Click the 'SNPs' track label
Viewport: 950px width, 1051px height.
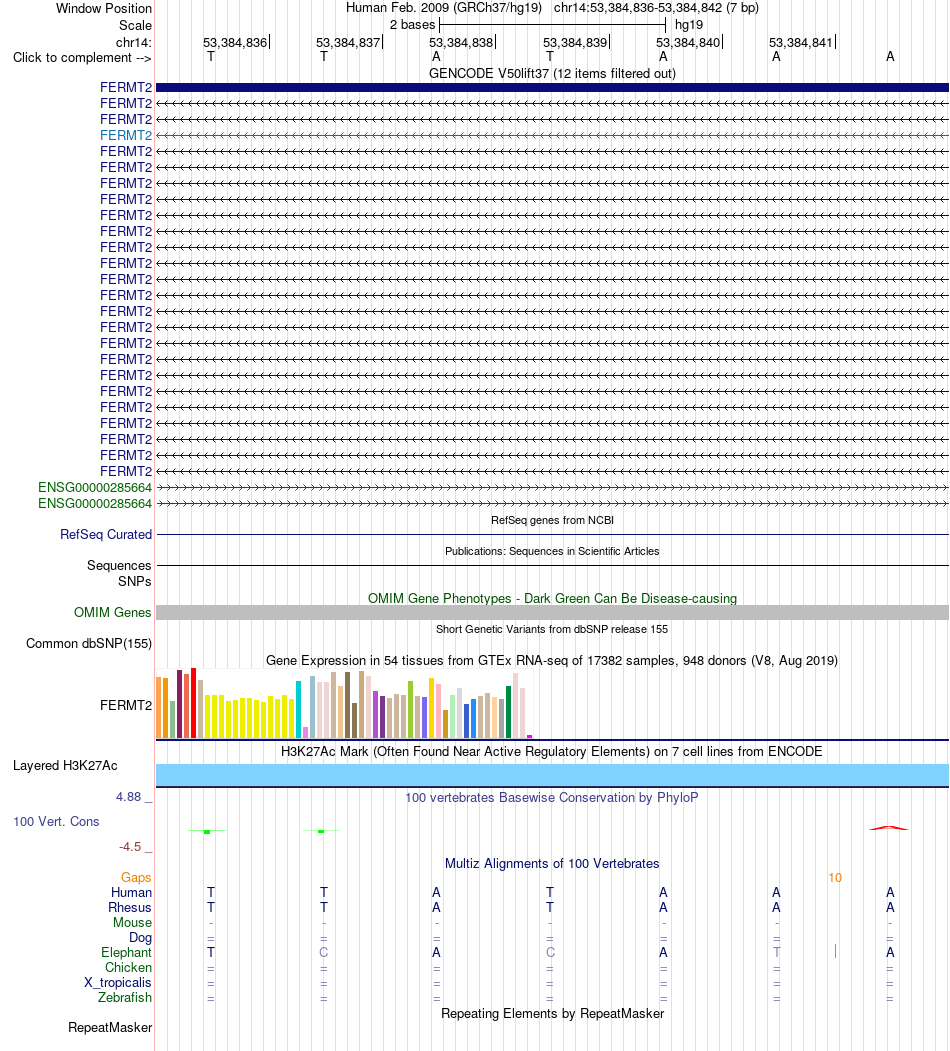tap(135, 582)
